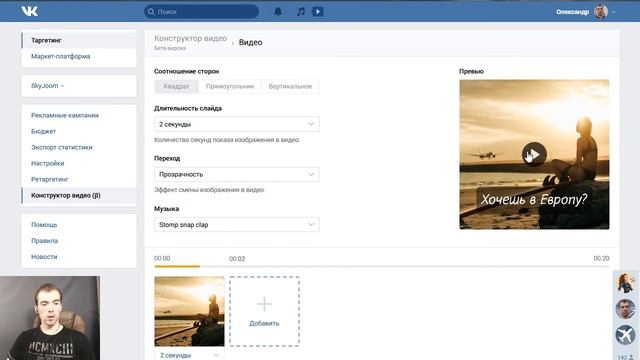Click the VK logo icon
640x360 pixels.
(29, 11)
